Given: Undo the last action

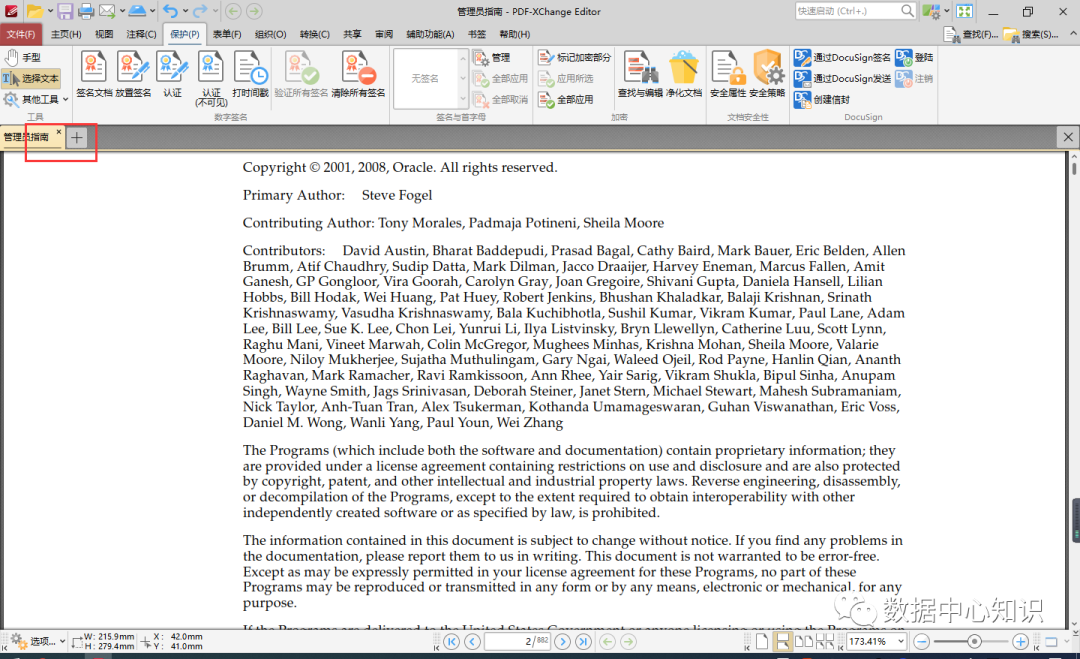Looking at the screenshot, I should [x=170, y=11].
